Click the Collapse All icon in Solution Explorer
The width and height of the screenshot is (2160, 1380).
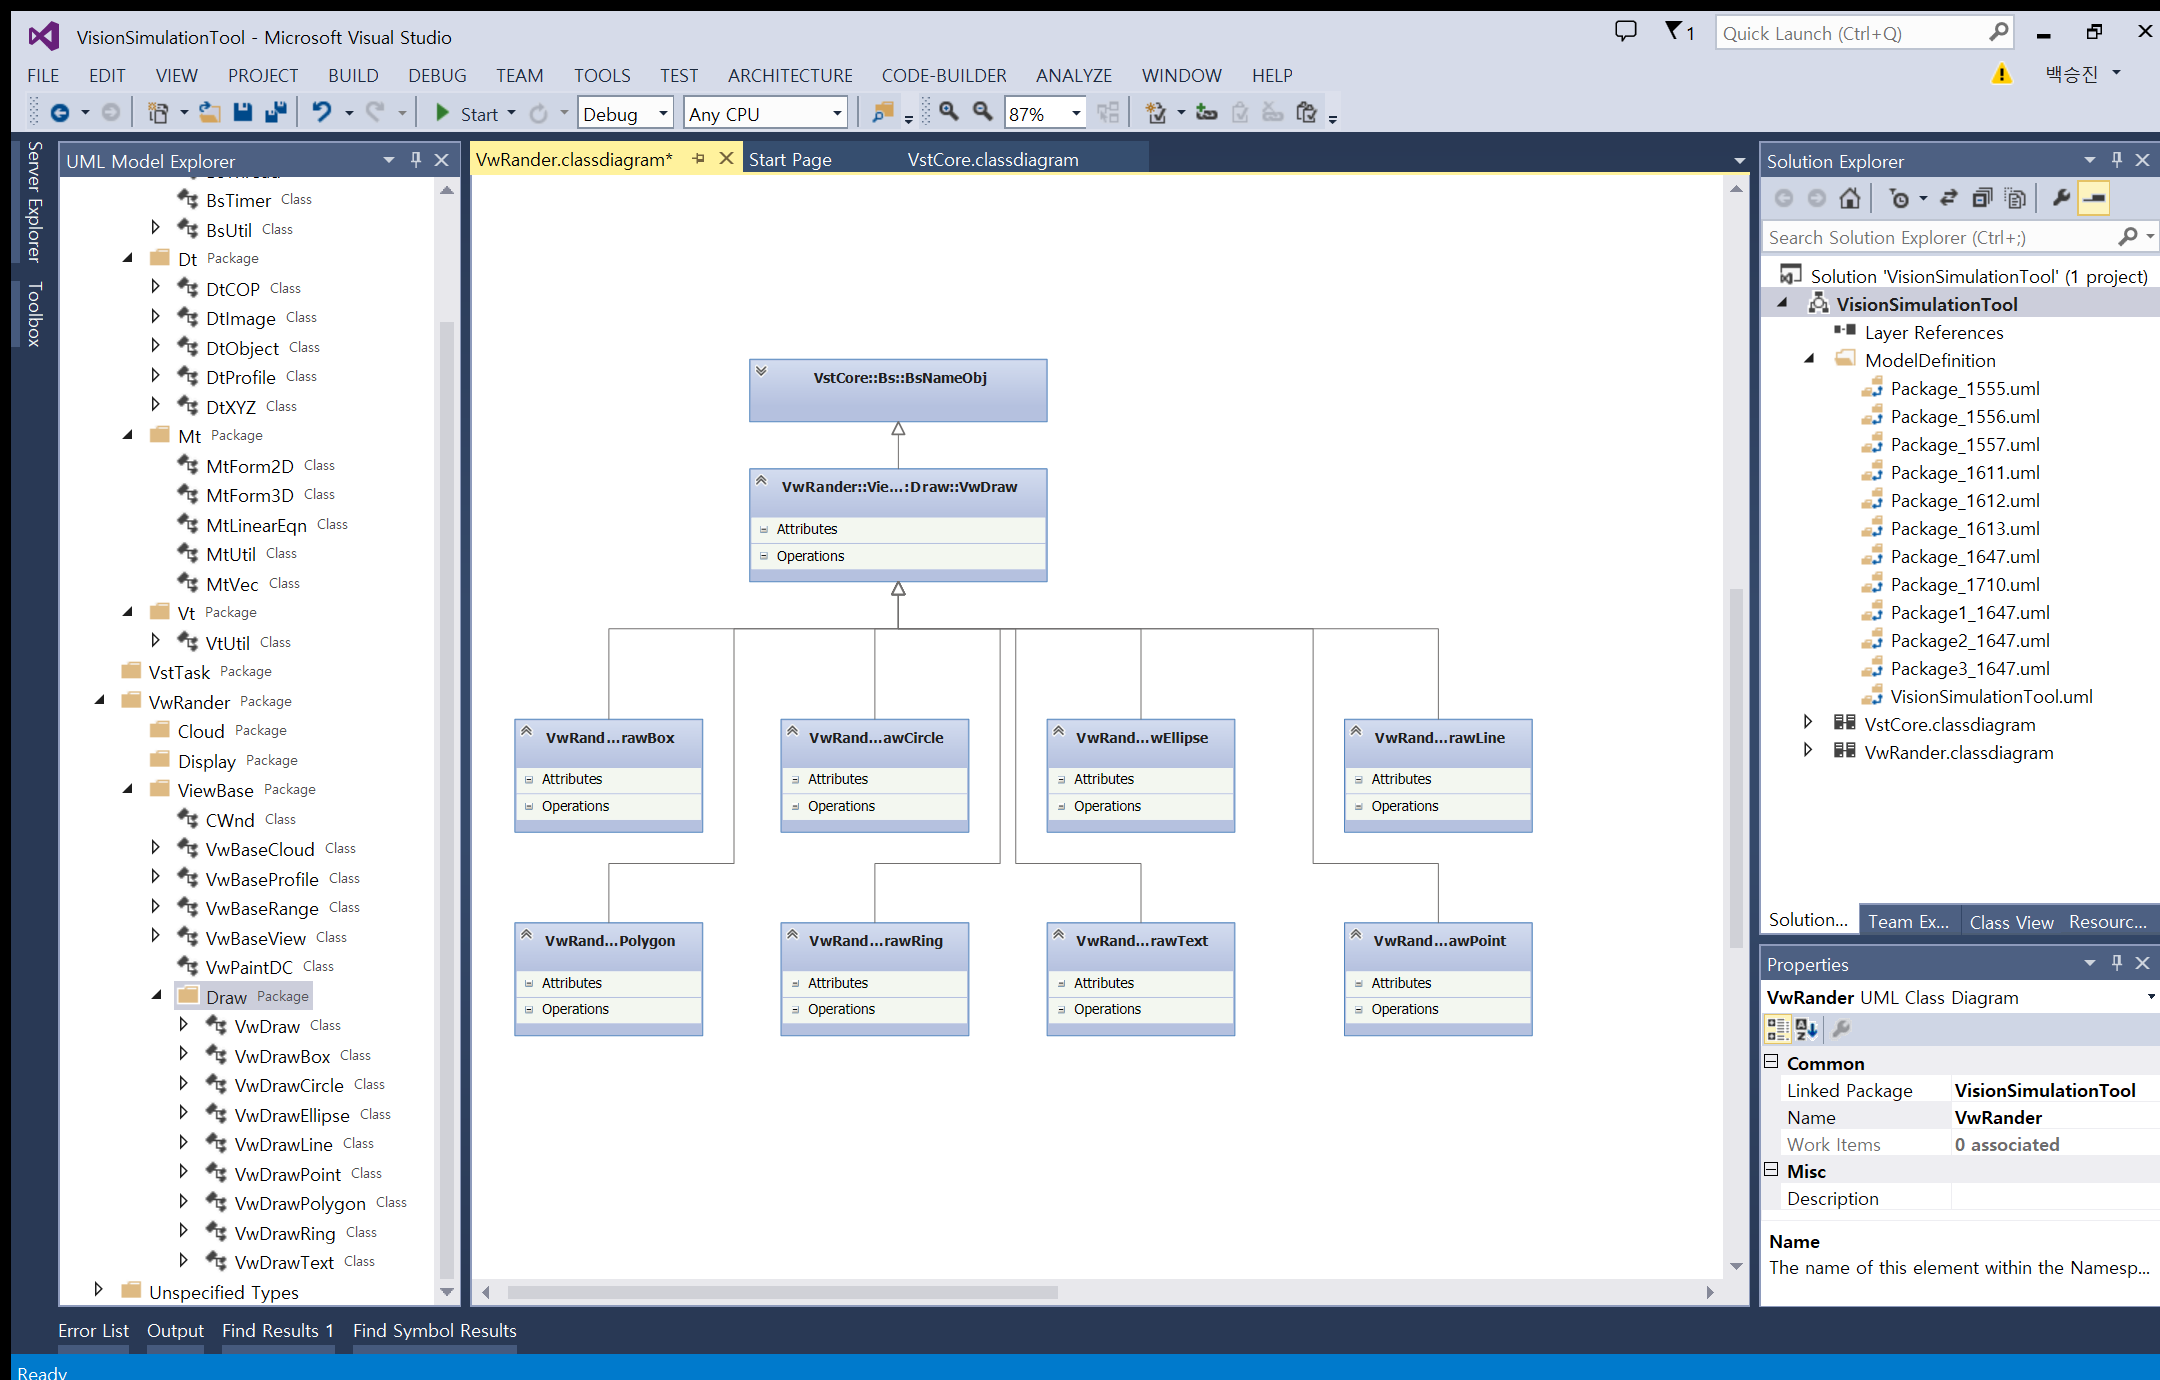pyautogui.click(x=1982, y=198)
